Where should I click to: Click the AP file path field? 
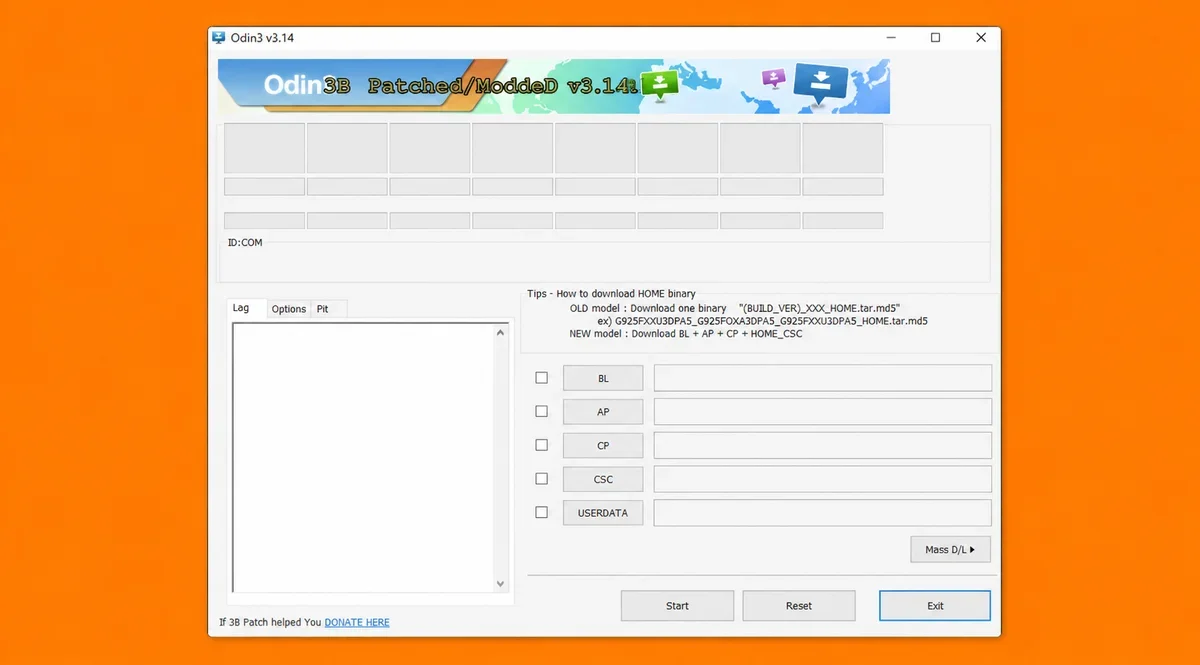pyautogui.click(x=823, y=412)
